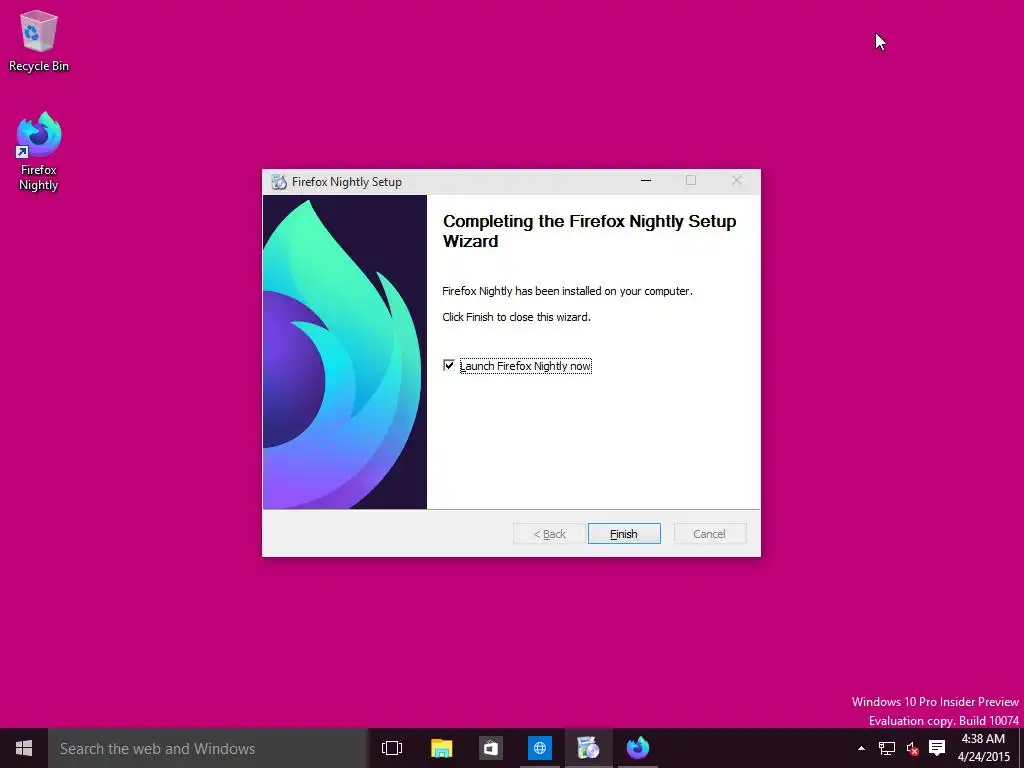Open the Store app from the taskbar

[x=490, y=748]
